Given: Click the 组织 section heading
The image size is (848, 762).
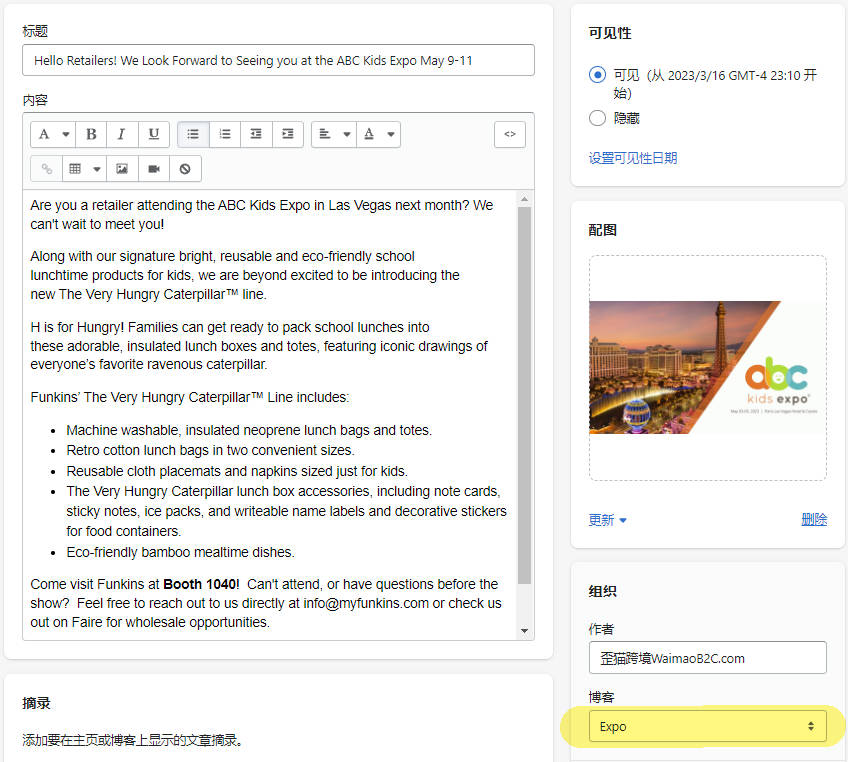Looking at the screenshot, I should 602,591.
